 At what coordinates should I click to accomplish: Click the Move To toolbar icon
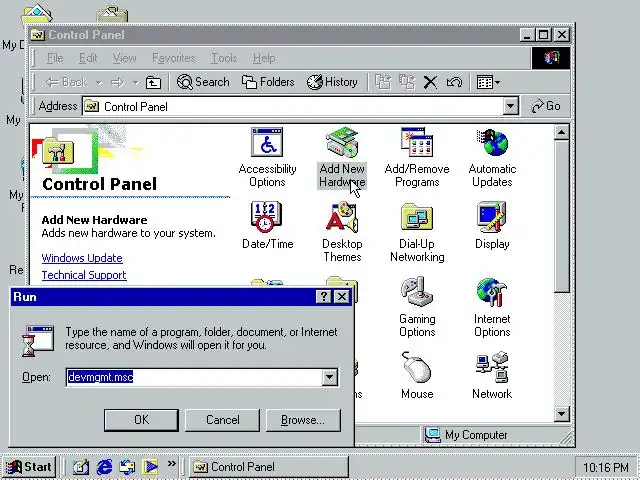383,82
